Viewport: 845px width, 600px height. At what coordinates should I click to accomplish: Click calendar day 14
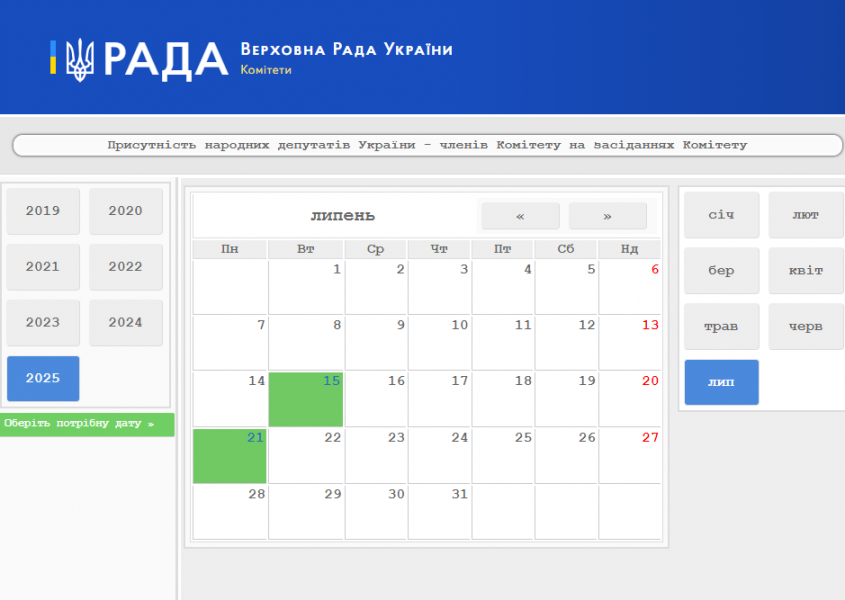[230, 399]
